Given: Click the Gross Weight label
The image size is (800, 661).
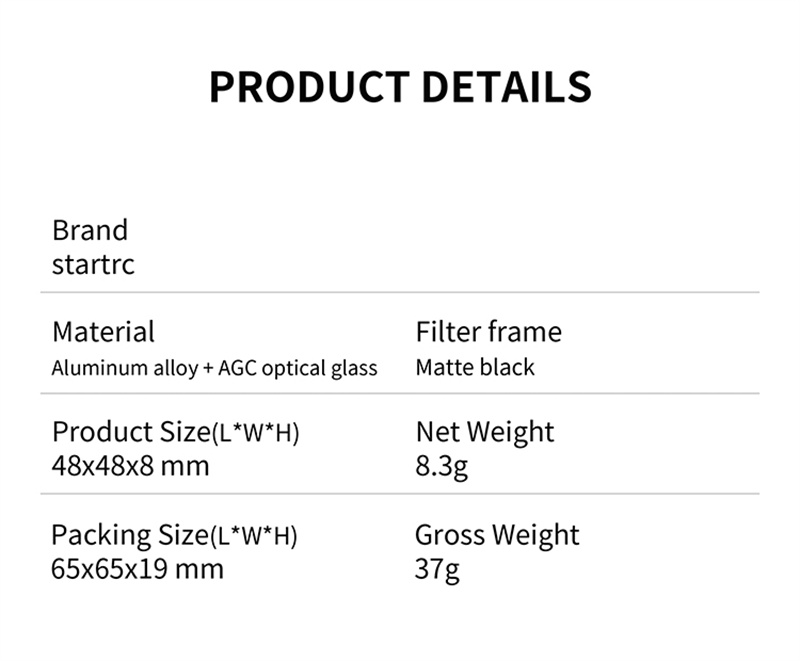Looking at the screenshot, I should 497,535.
